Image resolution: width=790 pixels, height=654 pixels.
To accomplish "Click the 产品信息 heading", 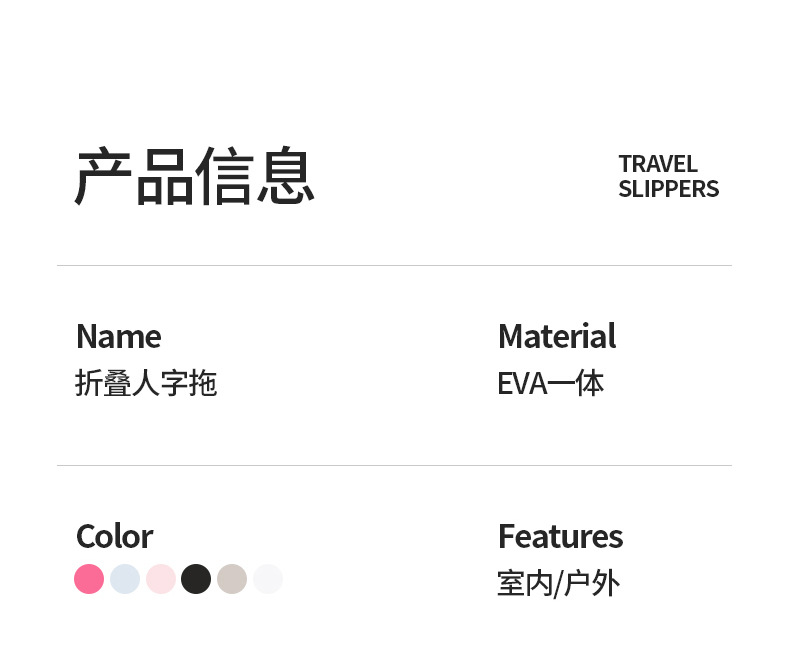I will coord(195,177).
